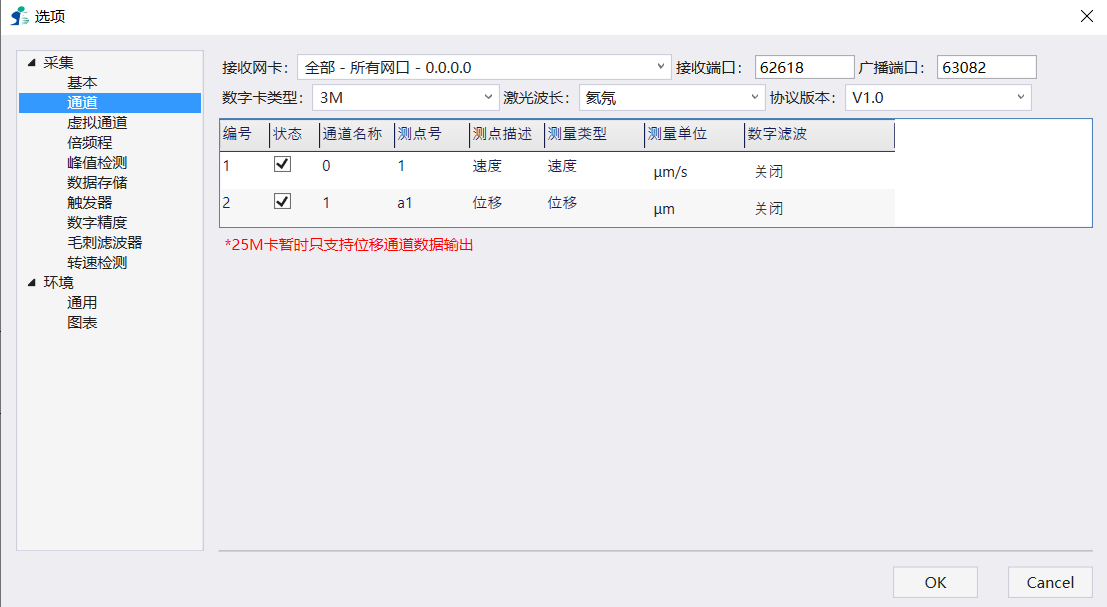Collapse the 环境 tree node

pos(32,283)
